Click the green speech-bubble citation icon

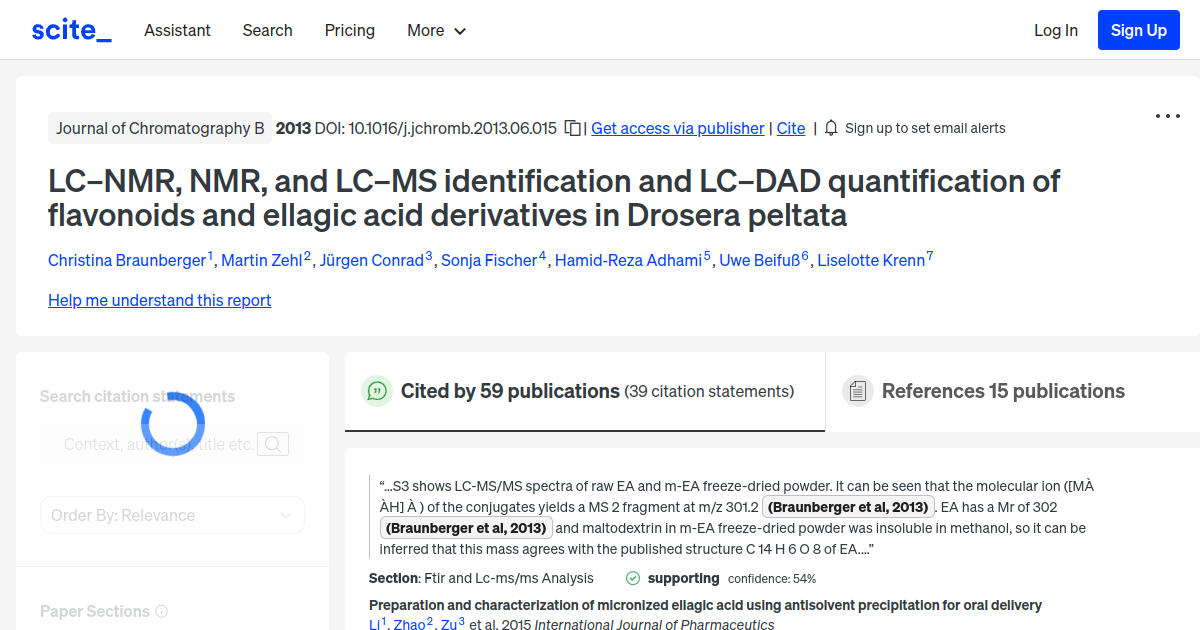pos(377,391)
